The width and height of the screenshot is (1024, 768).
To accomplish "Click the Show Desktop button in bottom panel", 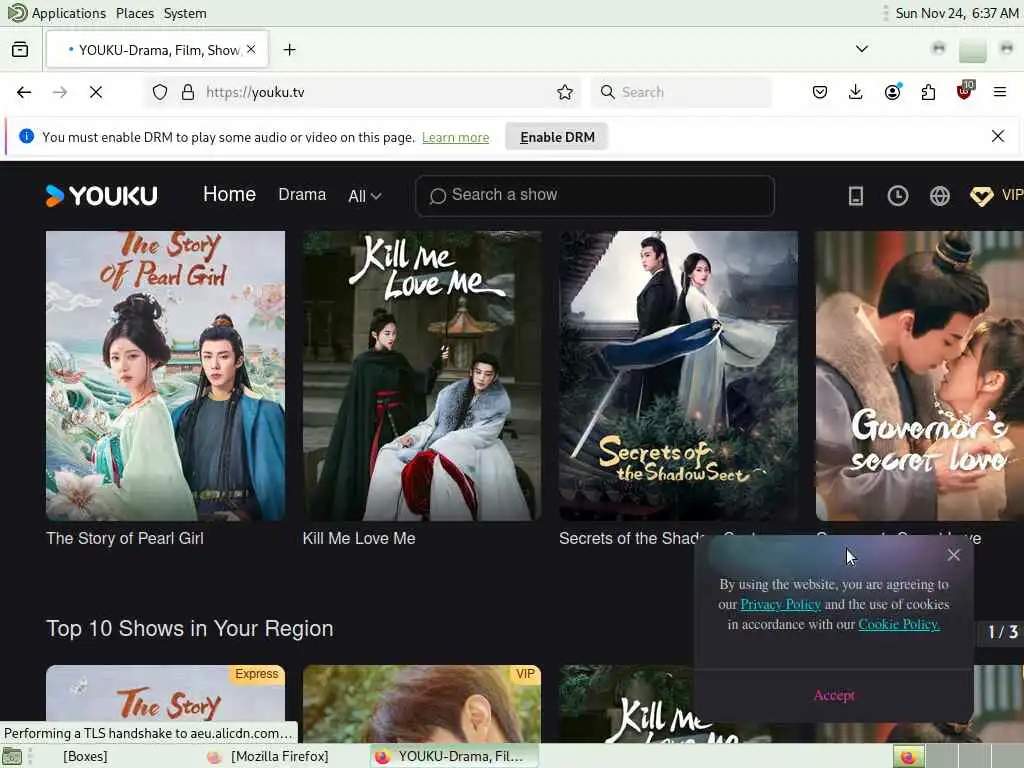I will point(12,758).
